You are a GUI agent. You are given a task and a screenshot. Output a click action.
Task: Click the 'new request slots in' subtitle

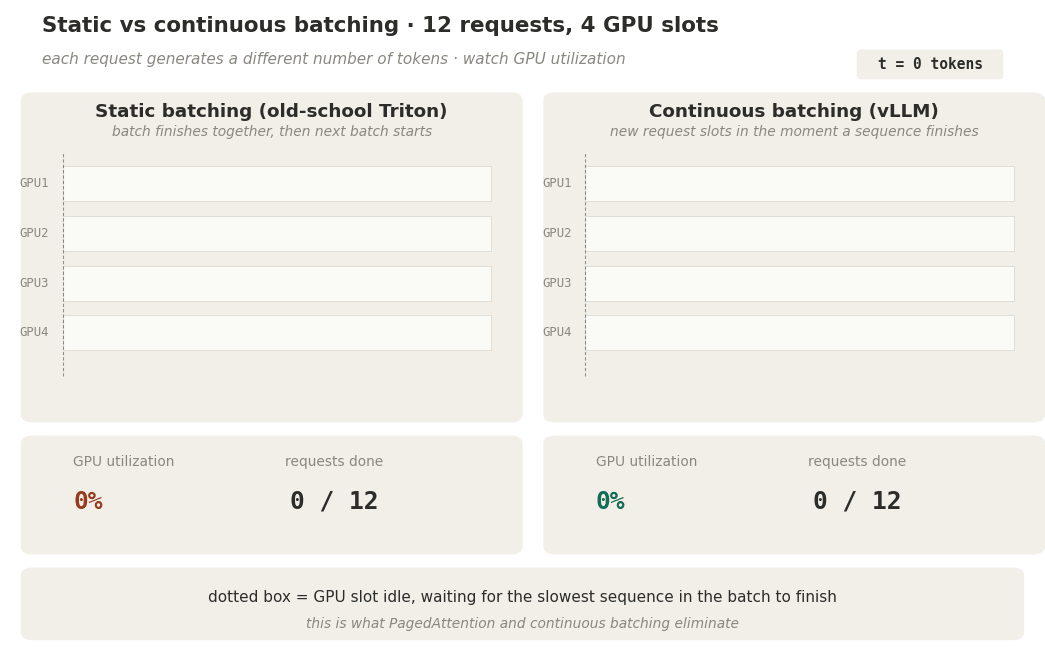tap(794, 132)
